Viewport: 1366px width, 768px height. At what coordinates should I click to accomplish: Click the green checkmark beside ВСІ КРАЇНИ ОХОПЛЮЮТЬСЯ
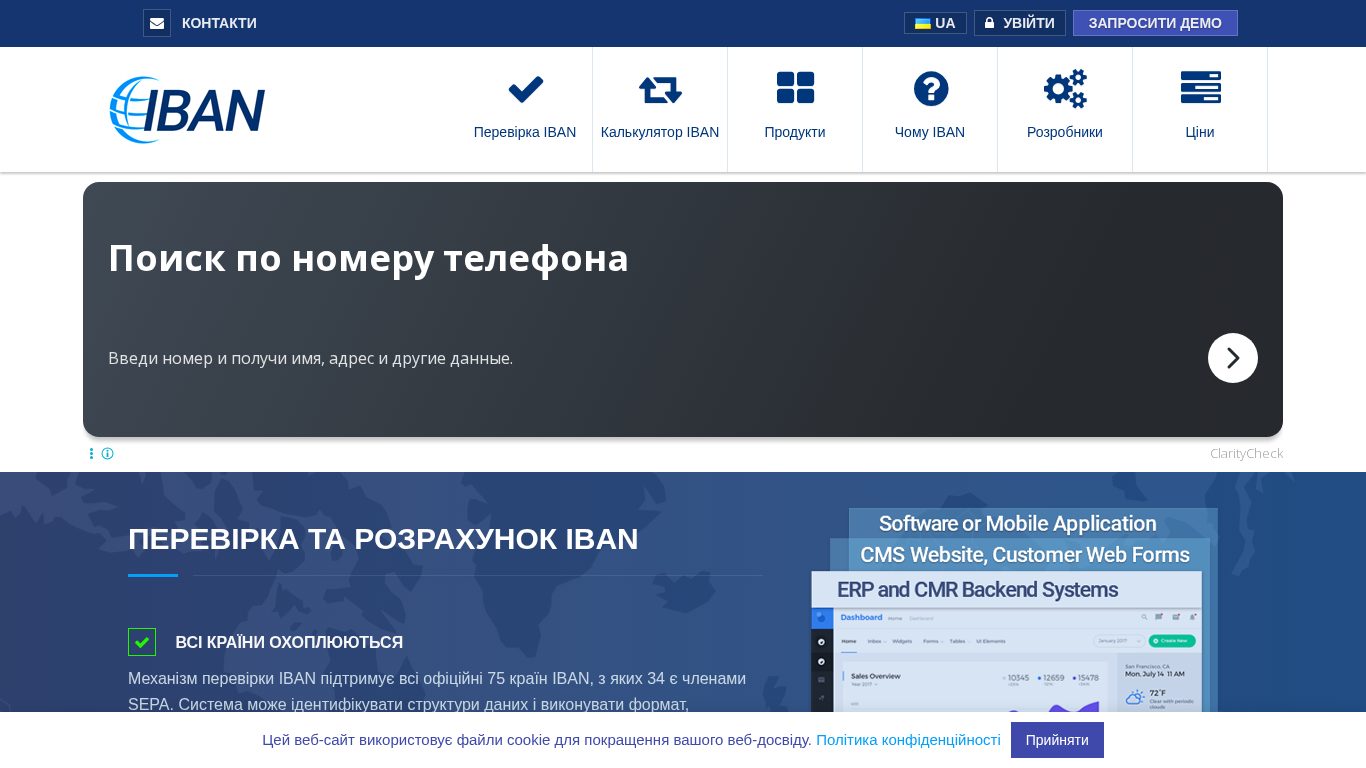[142, 642]
